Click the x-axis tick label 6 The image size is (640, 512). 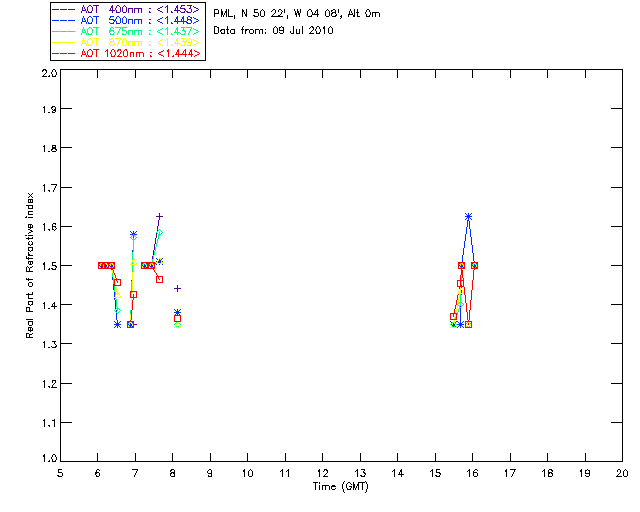98,473
